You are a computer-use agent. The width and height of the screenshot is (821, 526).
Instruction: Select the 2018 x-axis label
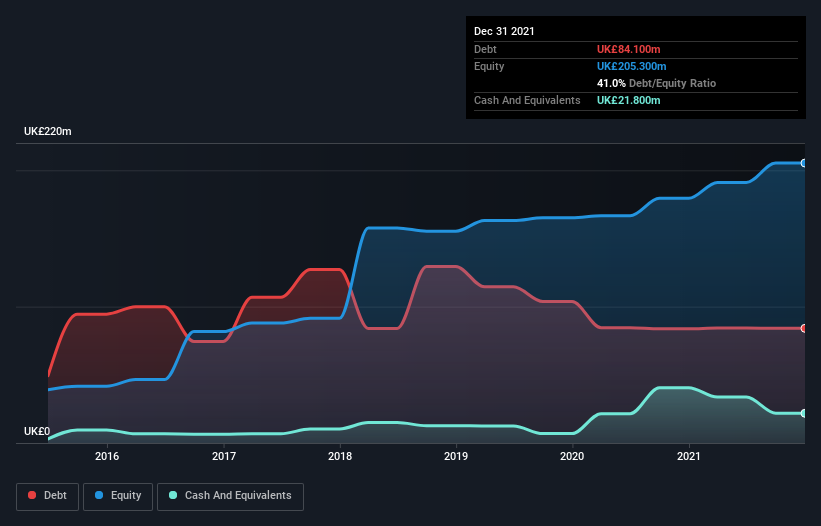tap(340, 456)
